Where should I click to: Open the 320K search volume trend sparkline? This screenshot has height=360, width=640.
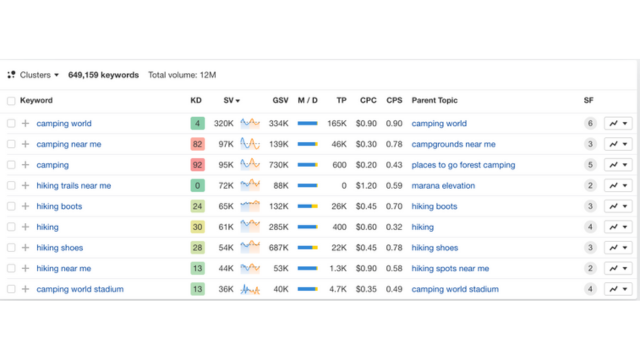point(250,123)
